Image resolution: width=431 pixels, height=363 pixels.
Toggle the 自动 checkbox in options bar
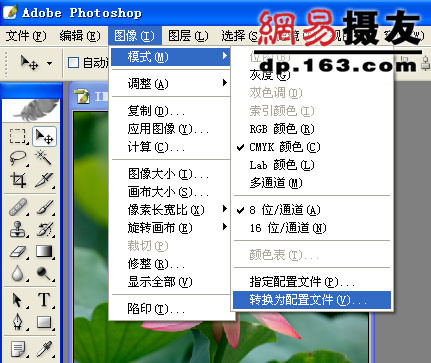tap(73, 62)
